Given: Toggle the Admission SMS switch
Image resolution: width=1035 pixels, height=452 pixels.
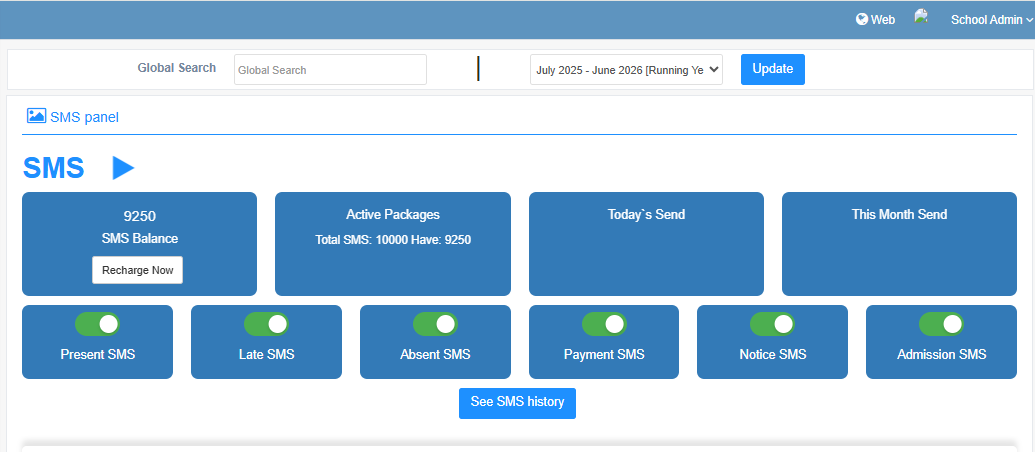Looking at the screenshot, I should point(941,324).
